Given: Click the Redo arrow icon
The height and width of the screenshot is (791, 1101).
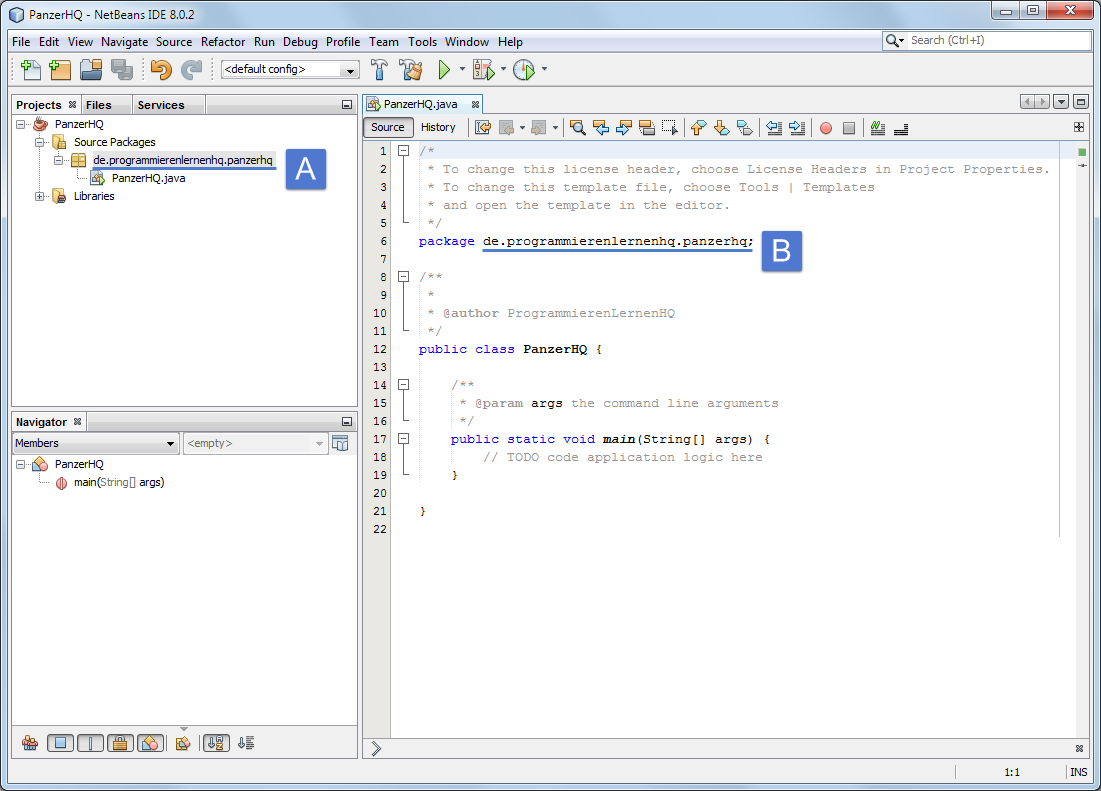Looking at the screenshot, I should pyautogui.click(x=191, y=69).
